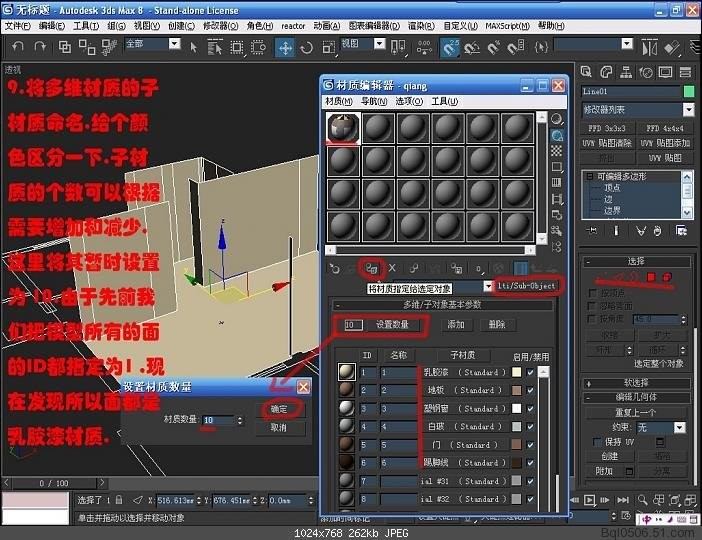The height and width of the screenshot is (540, 702).
Task: Toggle Sample Type sphere icon
Action: 556,119
